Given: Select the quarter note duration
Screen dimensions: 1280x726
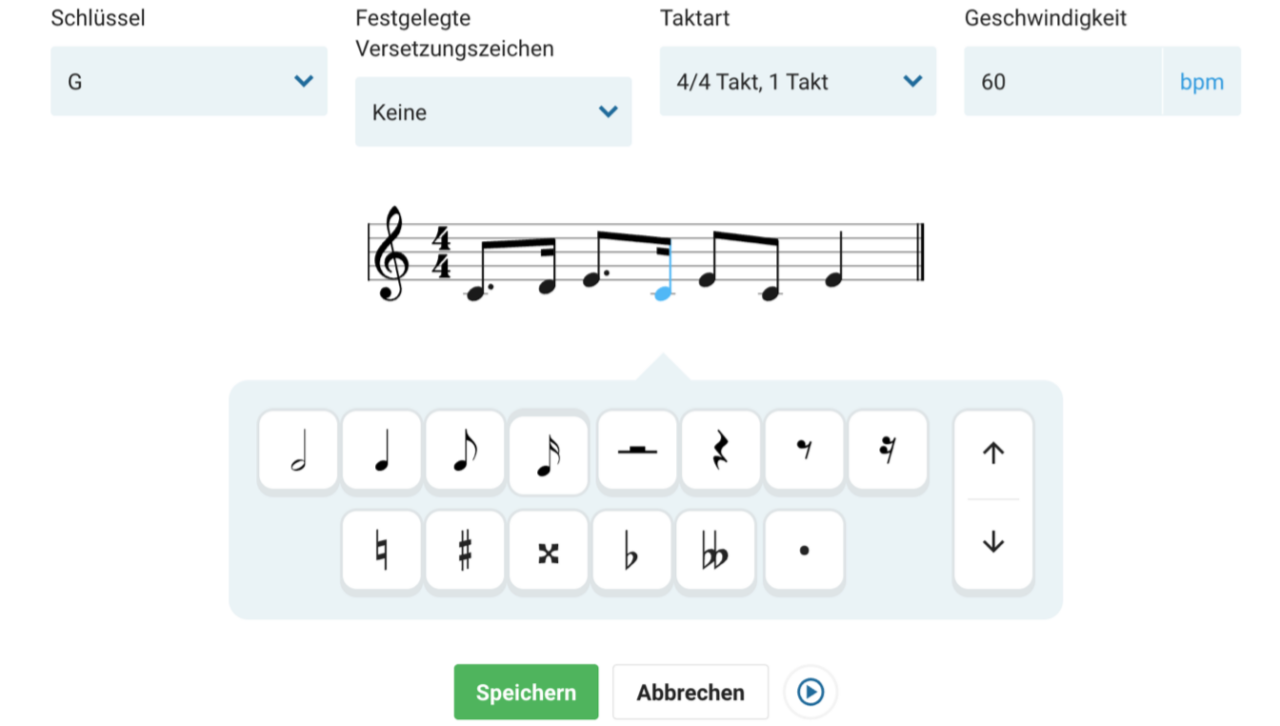Looking at the screenshot, I should pos(382,450).
